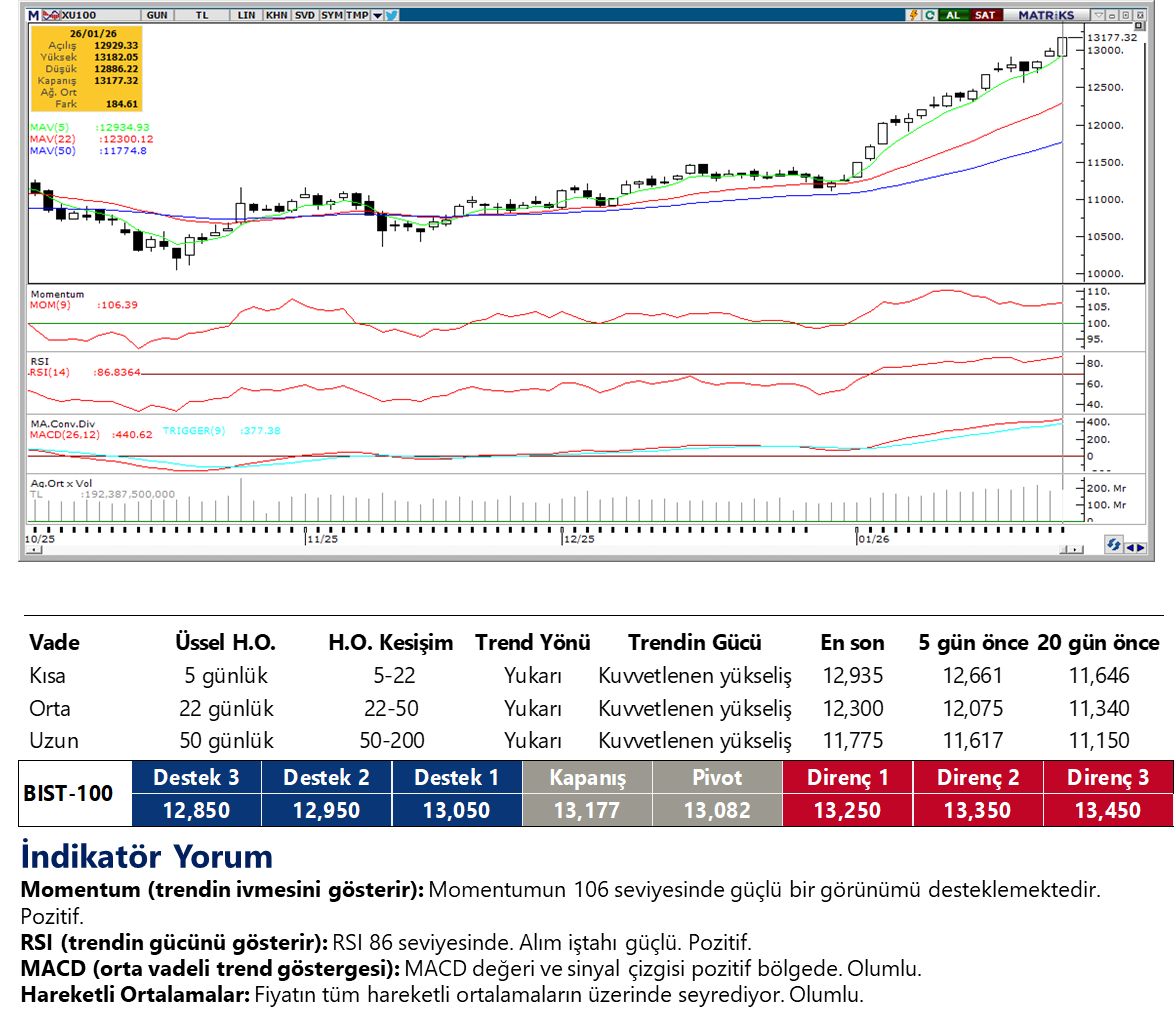Screen dimensions: 1175x1020
Task: Toggle the SVD option in toolbar
Action: point(304,15)
